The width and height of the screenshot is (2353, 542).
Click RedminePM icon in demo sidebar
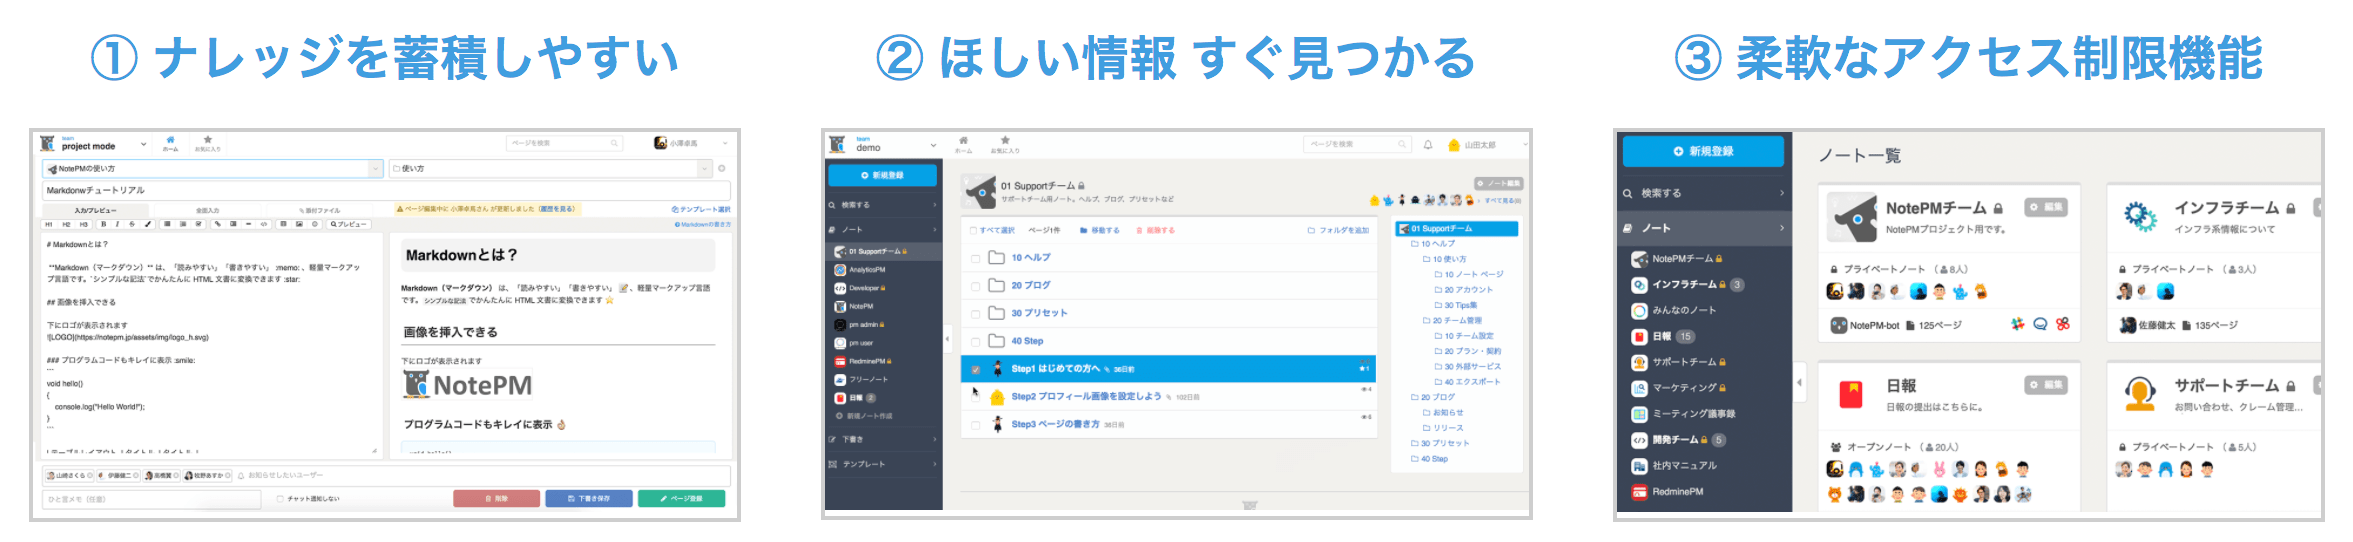coord(840,361)
